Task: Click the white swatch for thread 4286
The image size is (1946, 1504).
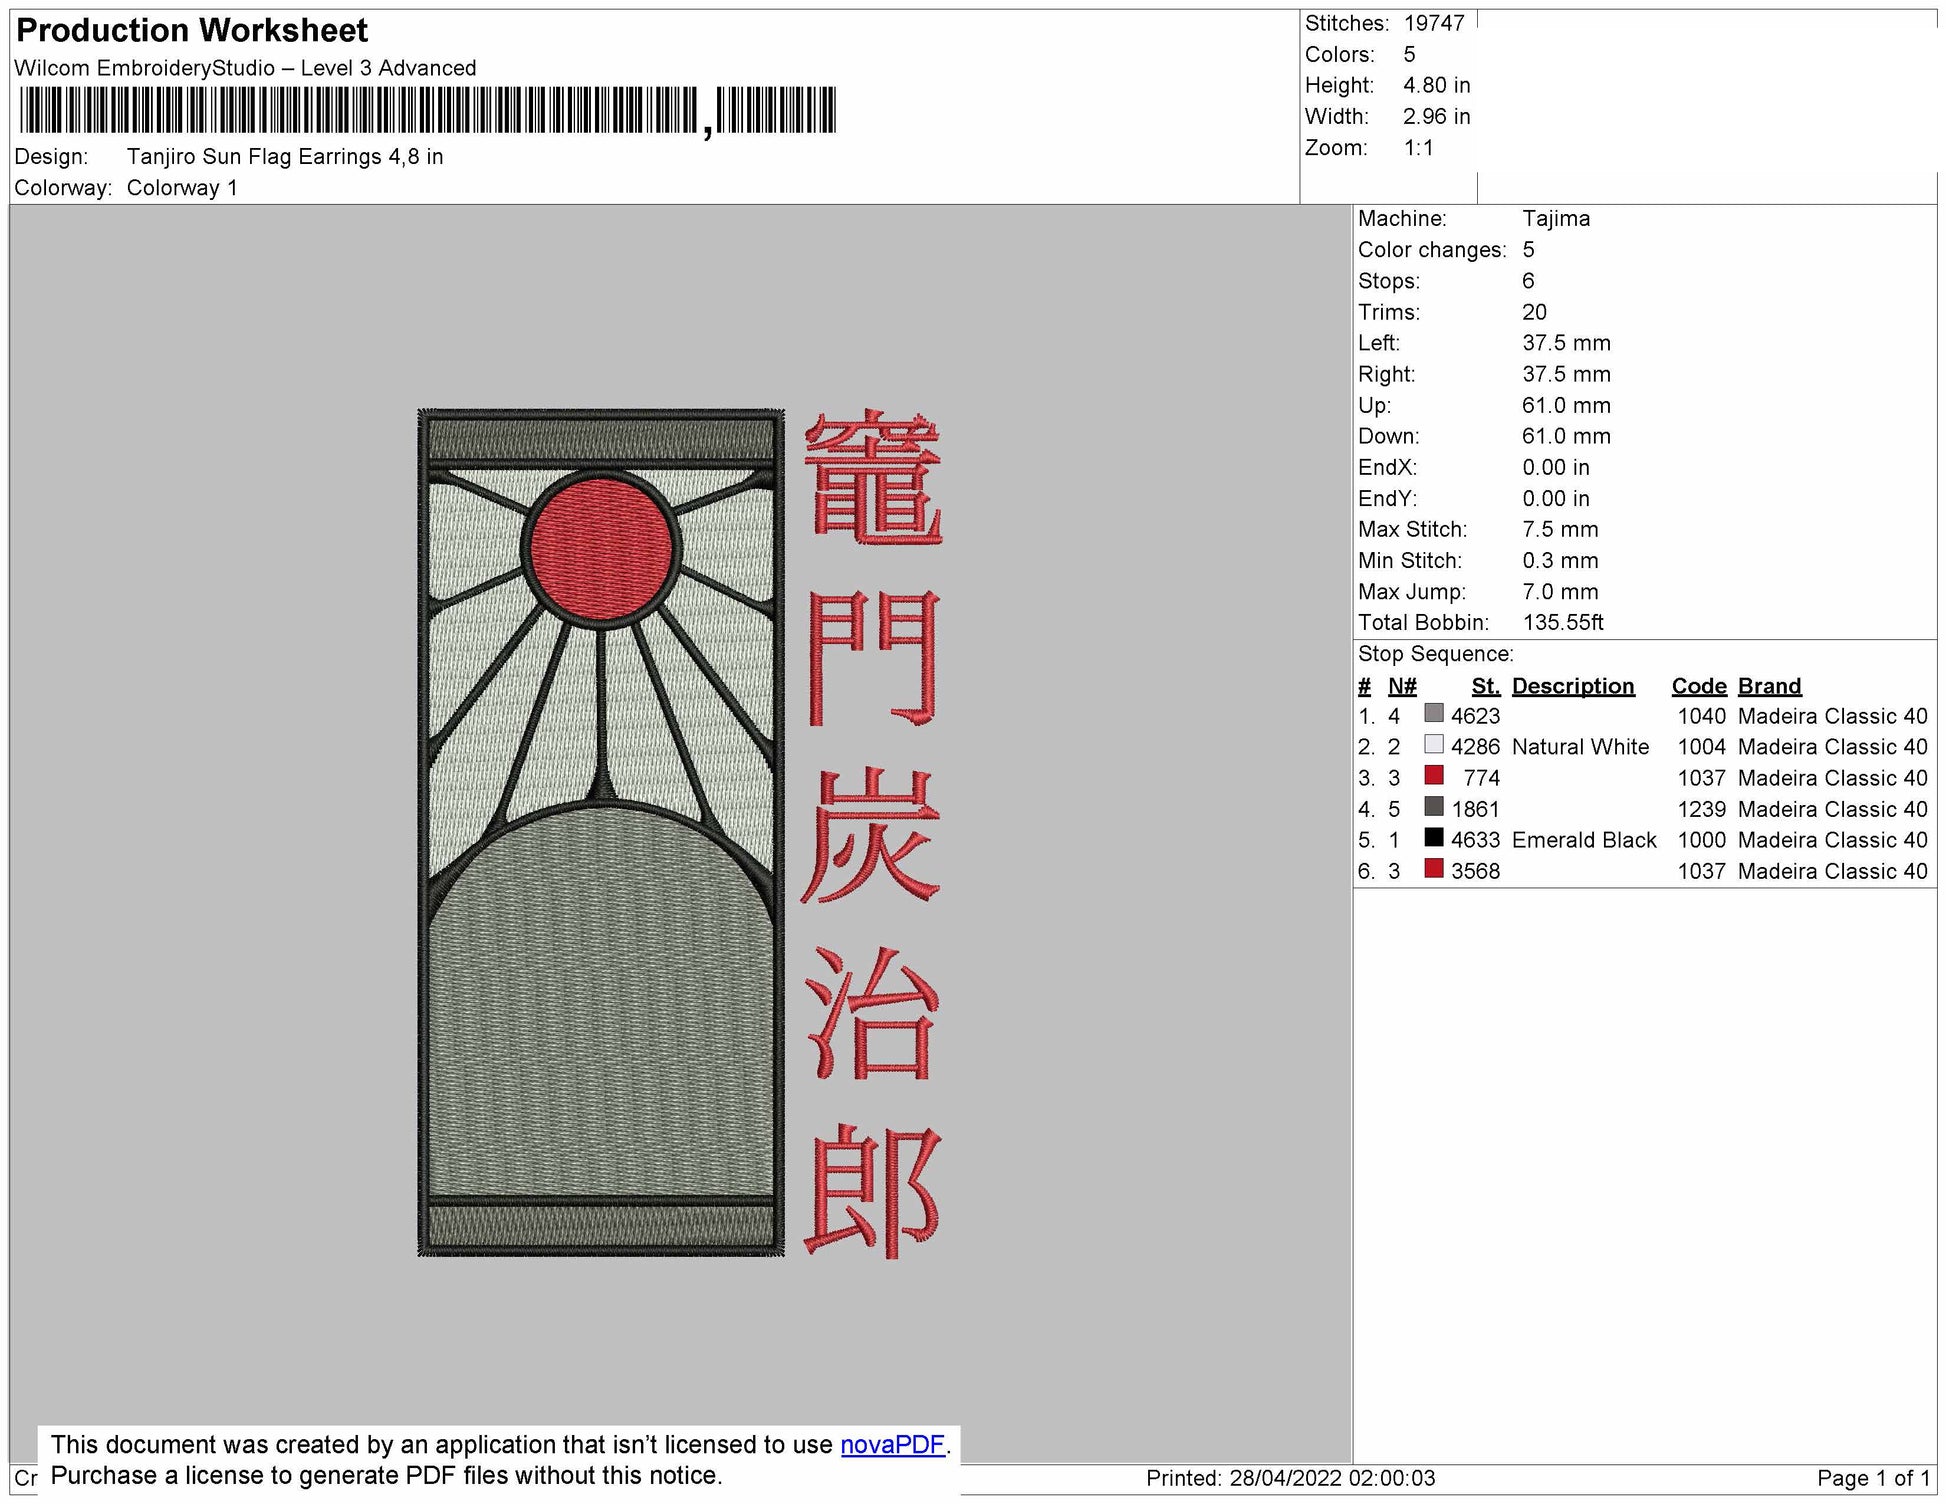Action: [x=1434, y=744]
